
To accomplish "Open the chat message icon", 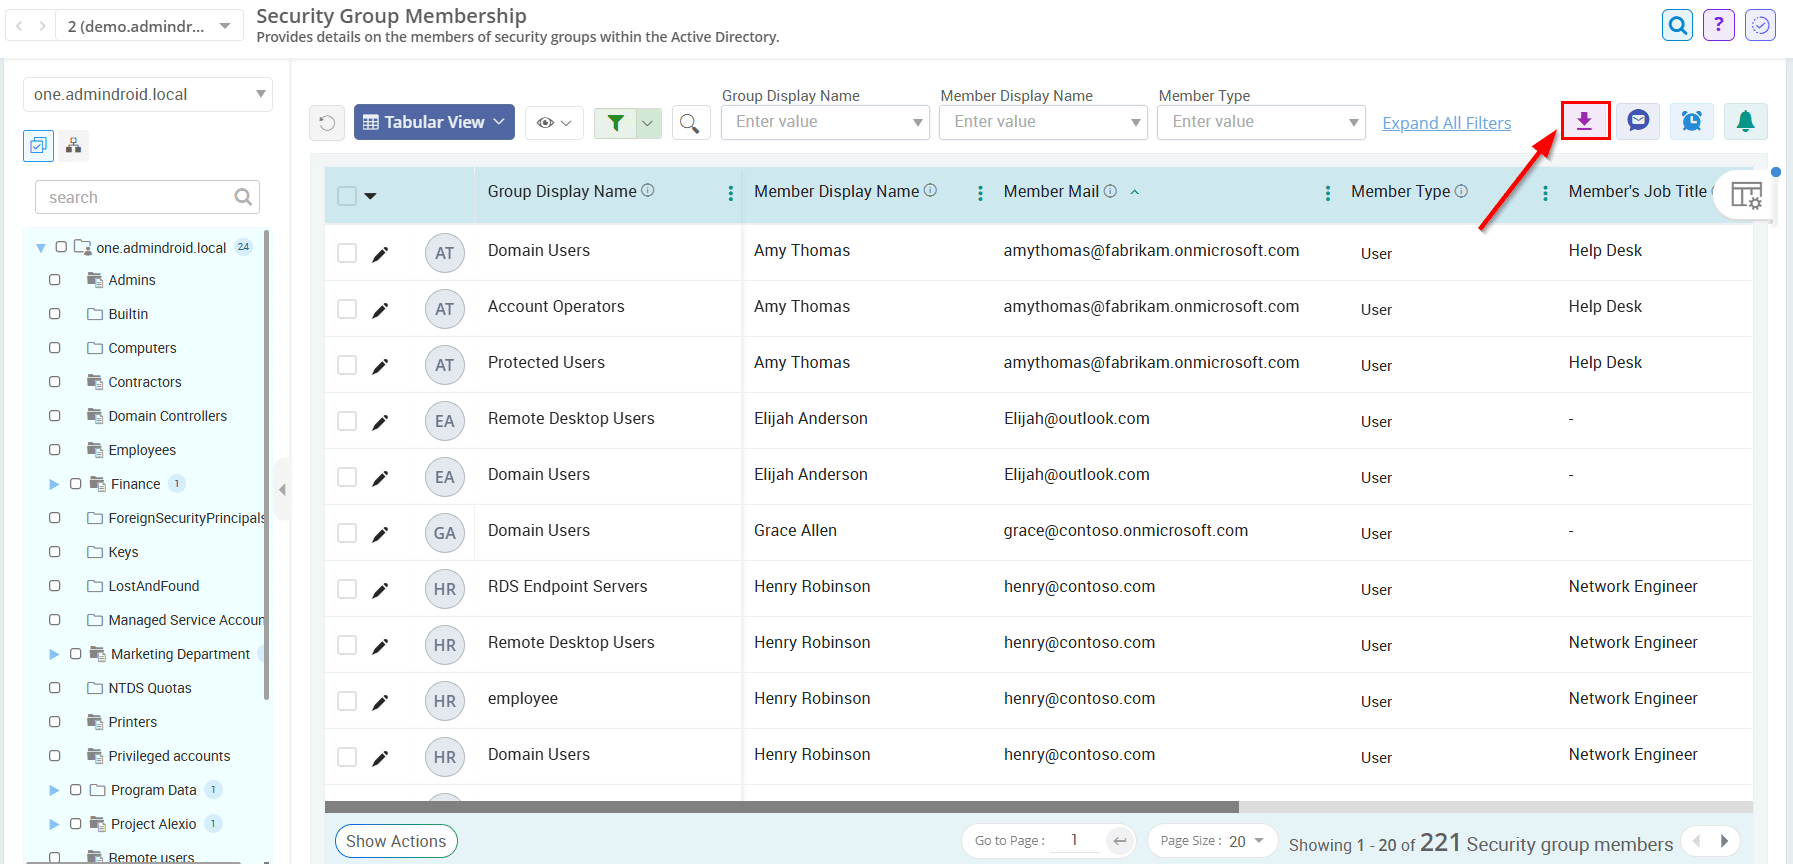I will pos(1638,121).
